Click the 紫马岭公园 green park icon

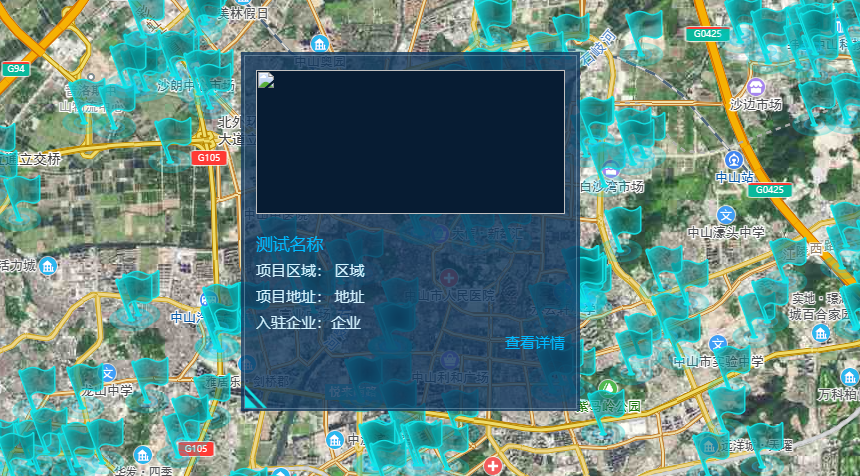(x=607, y=389)
